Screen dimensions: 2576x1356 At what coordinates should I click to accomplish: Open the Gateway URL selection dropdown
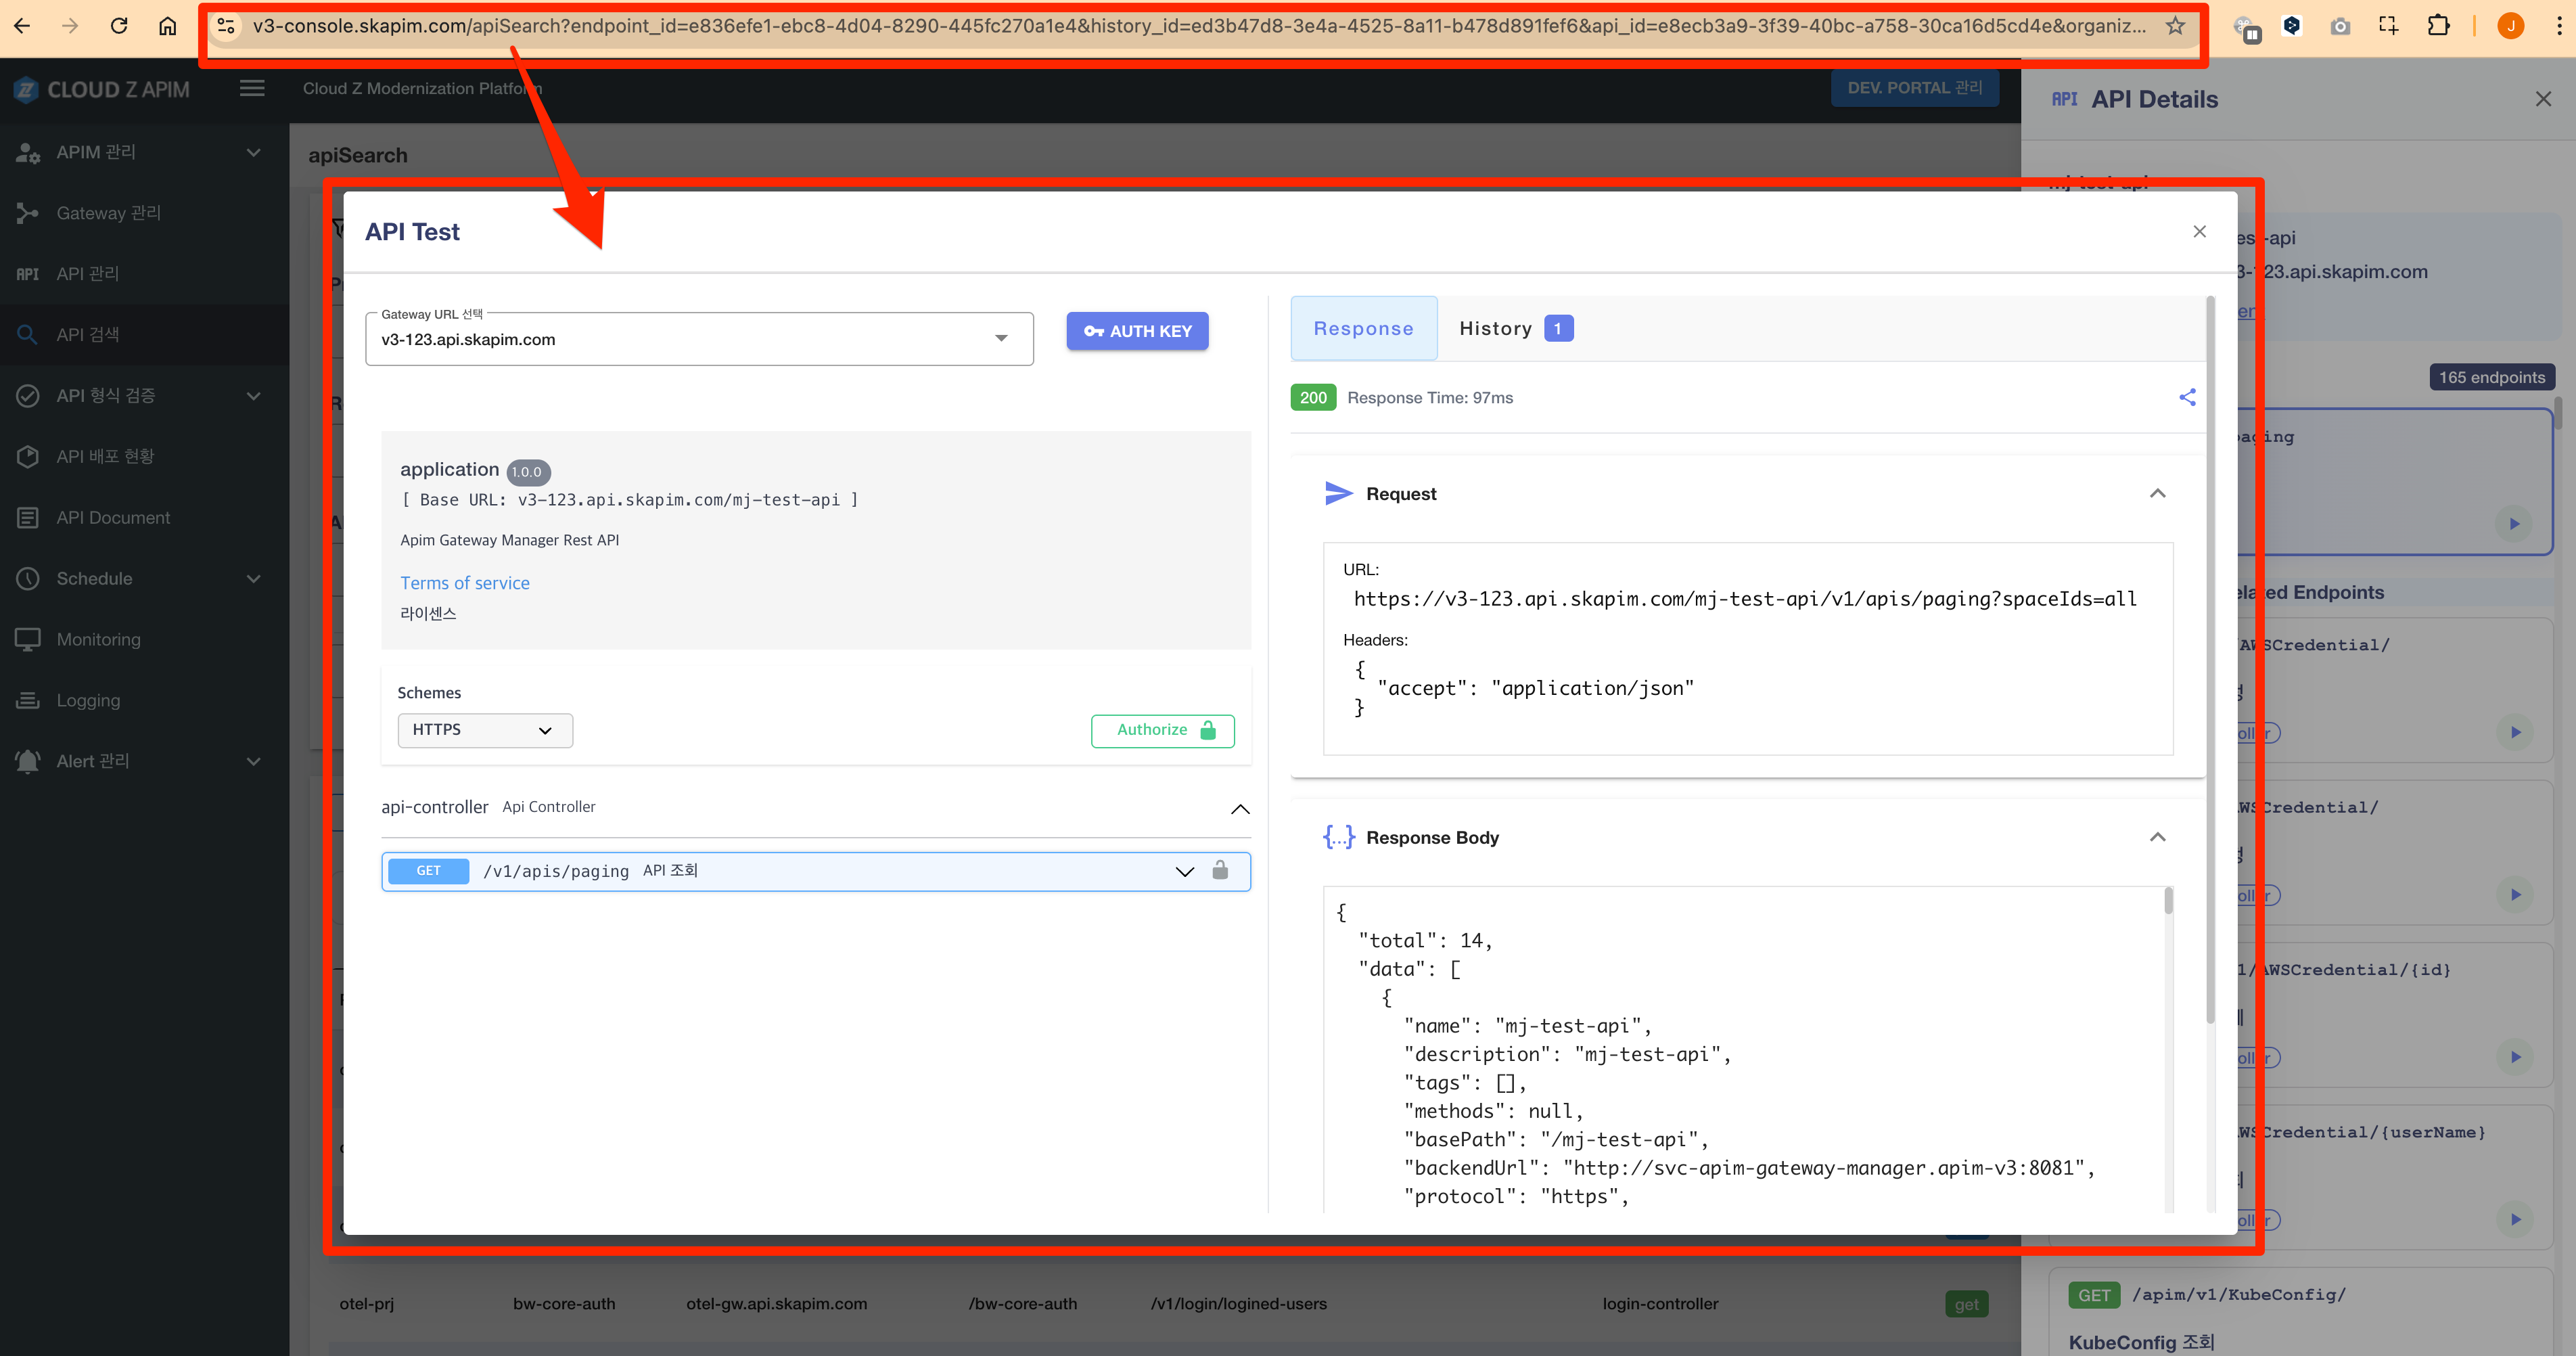699,339
